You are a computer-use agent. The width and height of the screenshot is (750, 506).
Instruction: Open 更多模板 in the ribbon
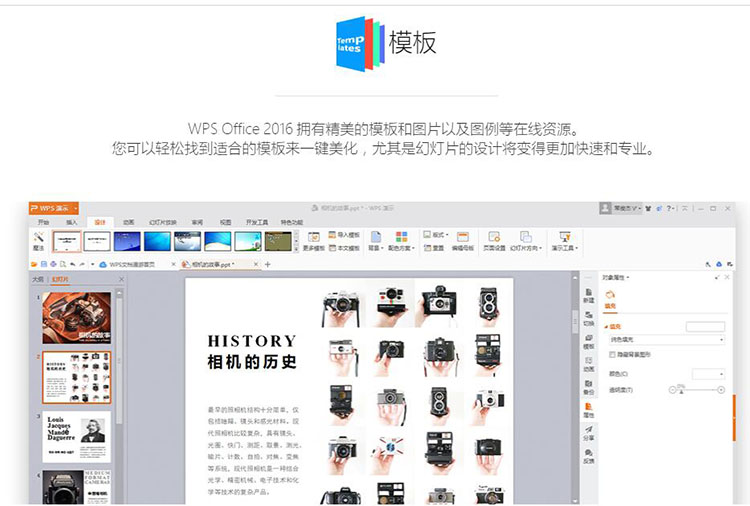313,241
